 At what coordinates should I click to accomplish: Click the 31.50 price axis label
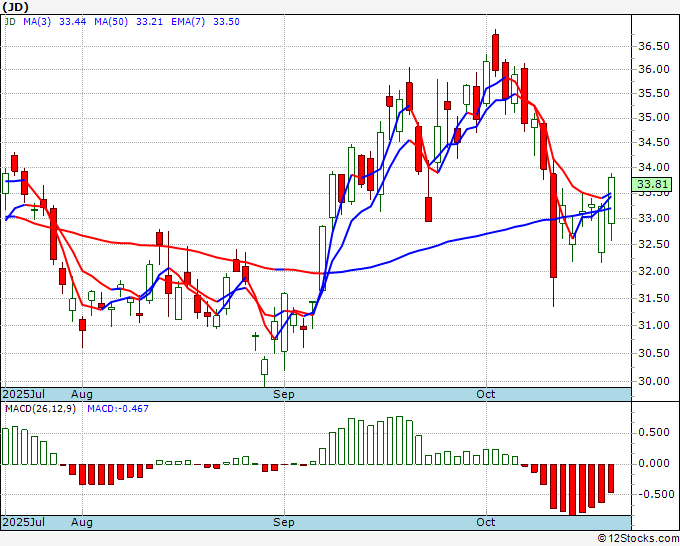point(653,298)
